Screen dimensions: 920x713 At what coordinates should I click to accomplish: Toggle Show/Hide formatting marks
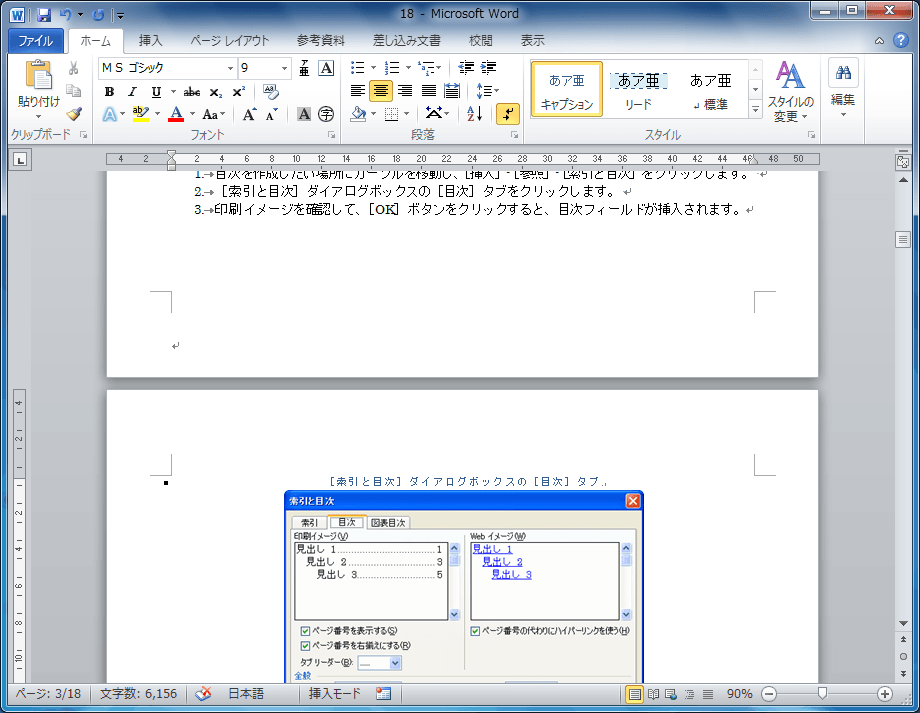point(508,114)
